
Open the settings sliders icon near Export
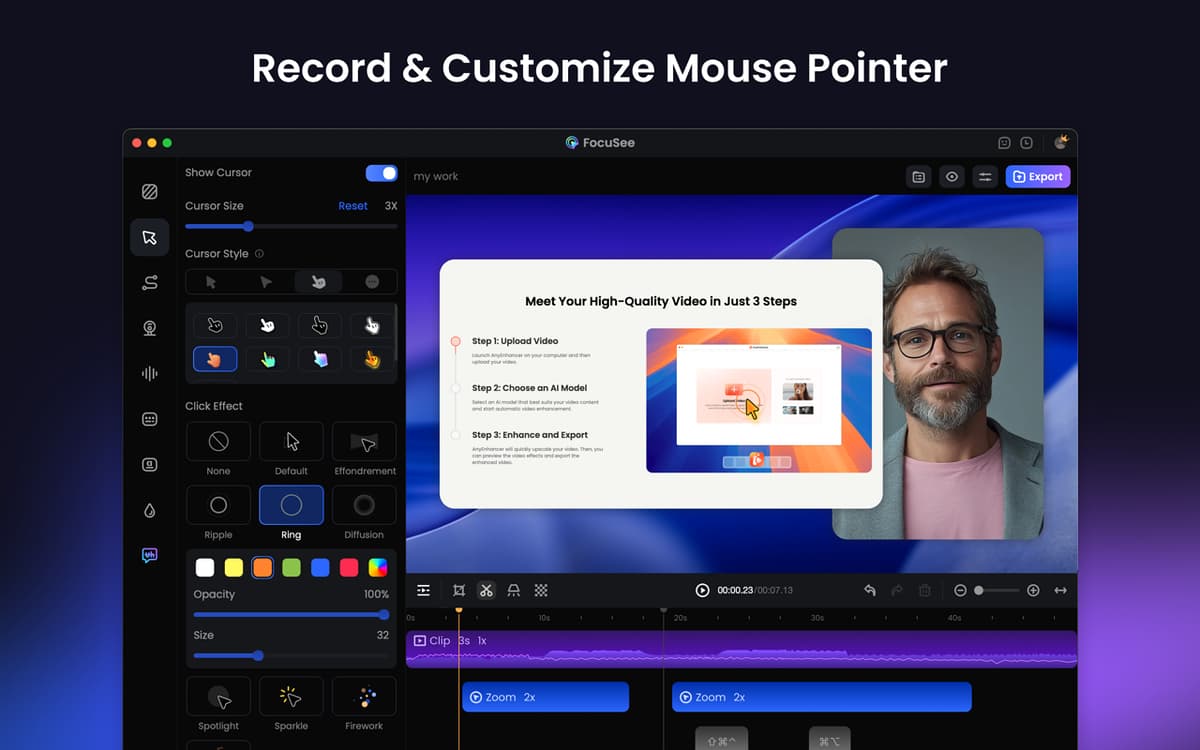click(985, 177)
